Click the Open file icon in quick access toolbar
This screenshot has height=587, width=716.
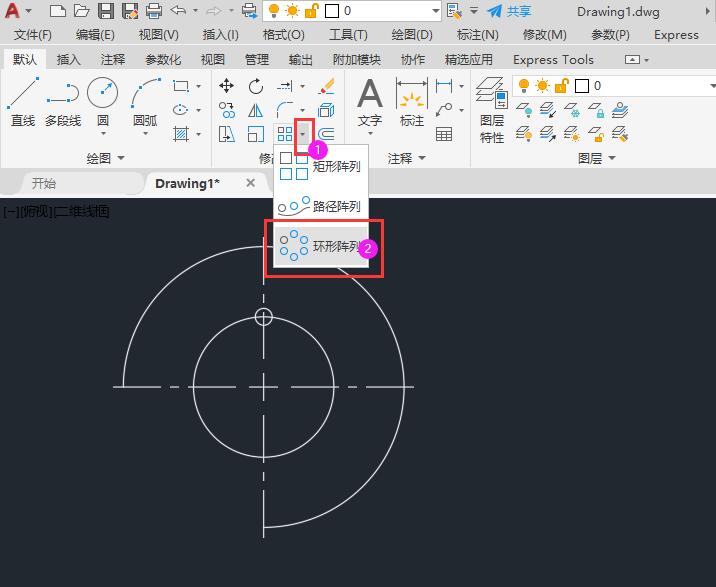point(81,11)
